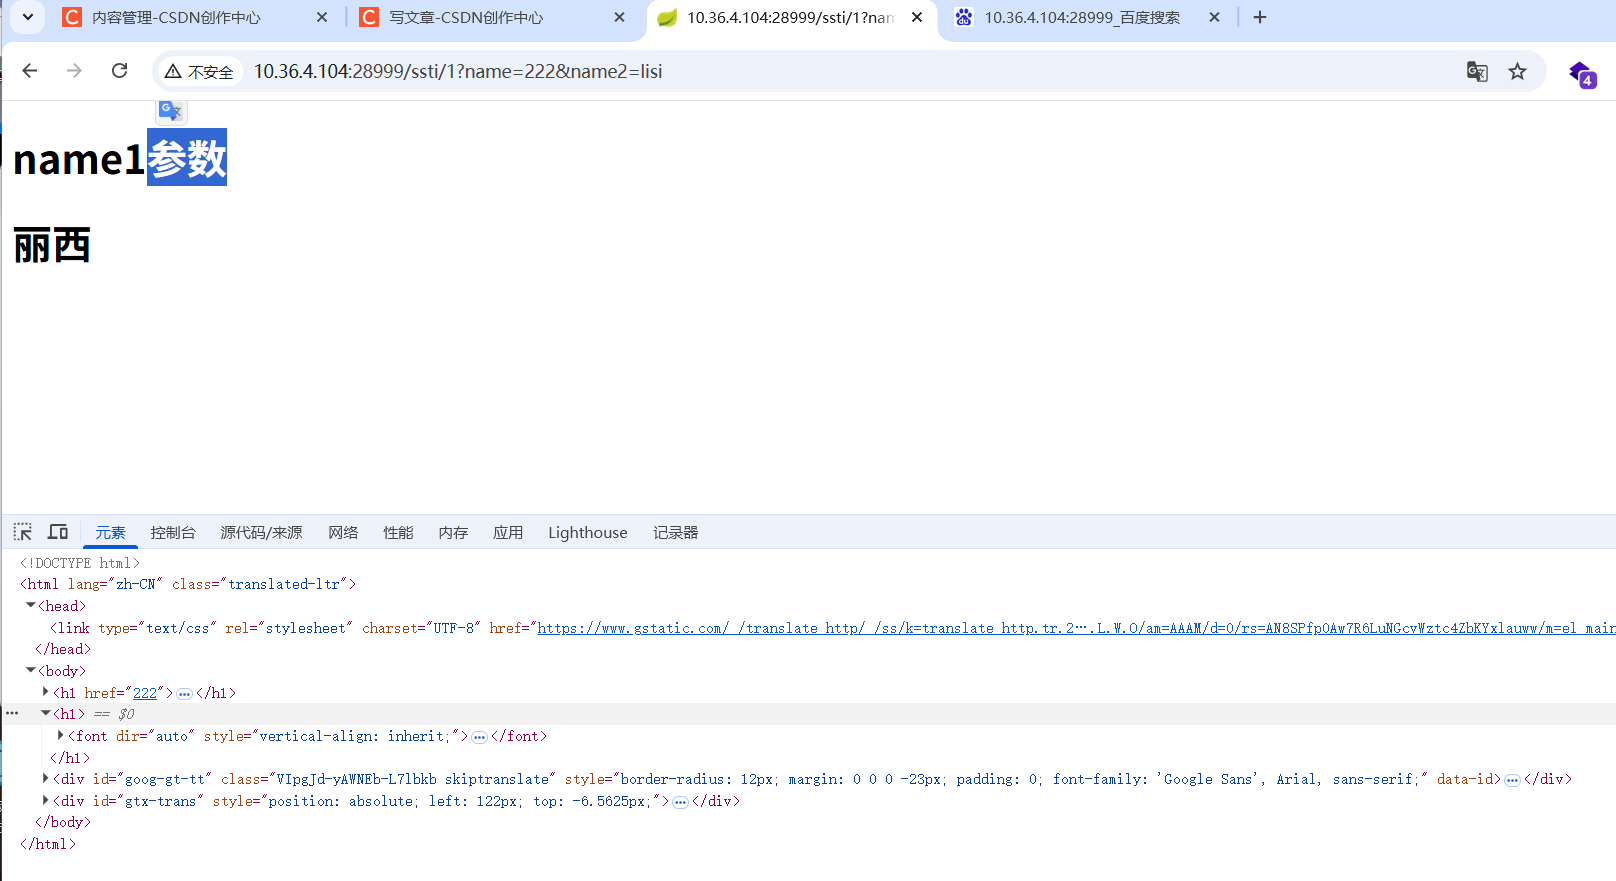Show collapsed content of goog-gt-tt div
This screenshot has width=1616, height=881.
click(1512, 780)
